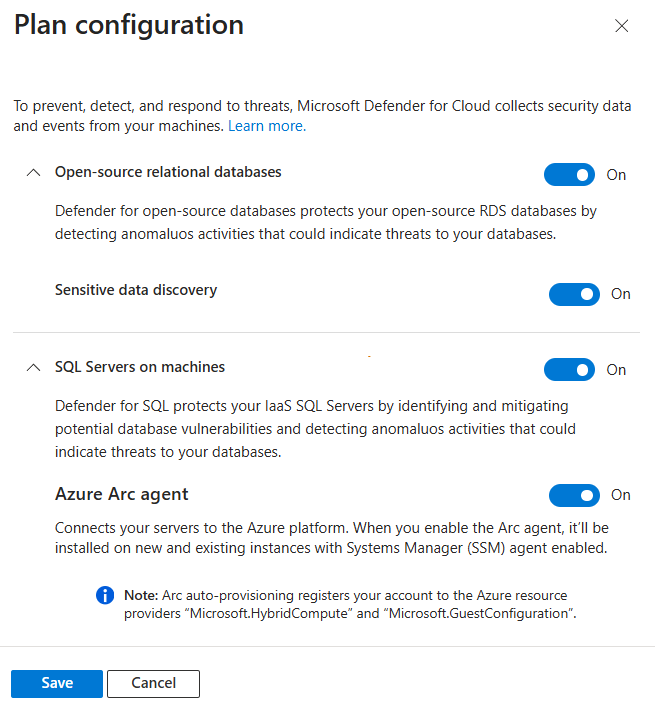Click the Azure Arc agent heading

(x=122, y=496)
